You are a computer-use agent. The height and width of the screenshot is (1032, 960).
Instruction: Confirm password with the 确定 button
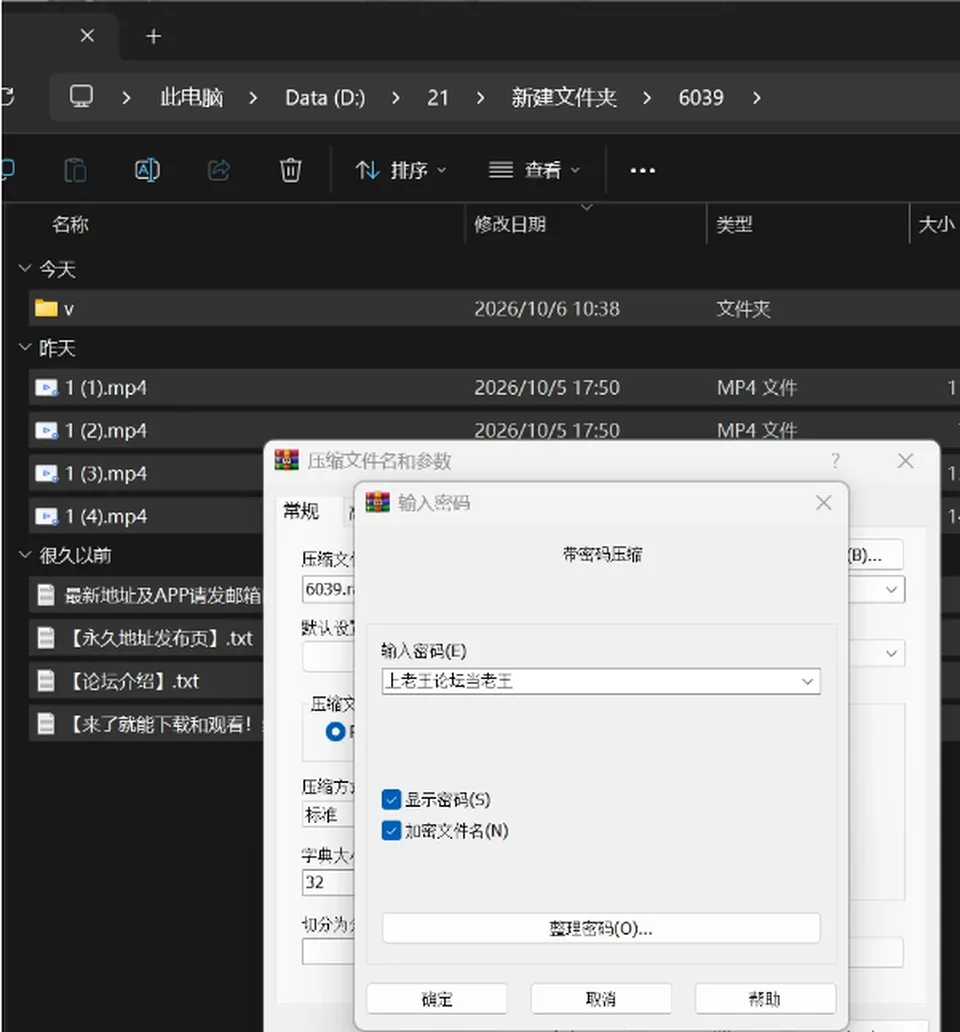[x=437, y=999]
